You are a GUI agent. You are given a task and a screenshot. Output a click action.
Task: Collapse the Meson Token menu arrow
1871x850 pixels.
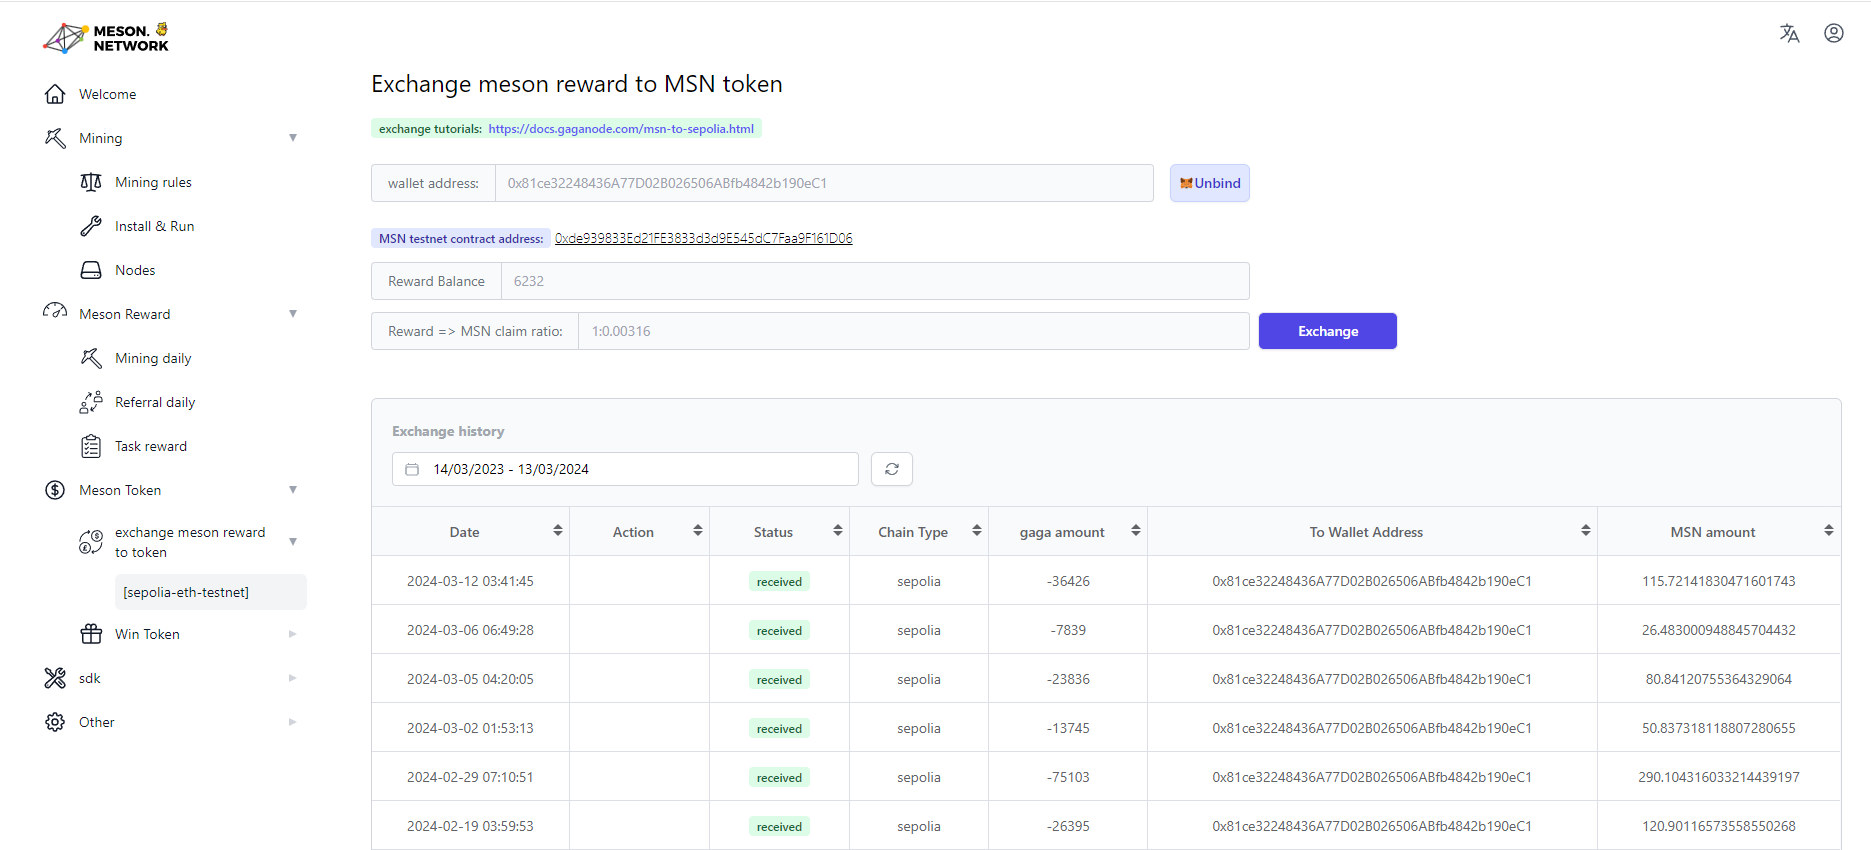[293, 490]
